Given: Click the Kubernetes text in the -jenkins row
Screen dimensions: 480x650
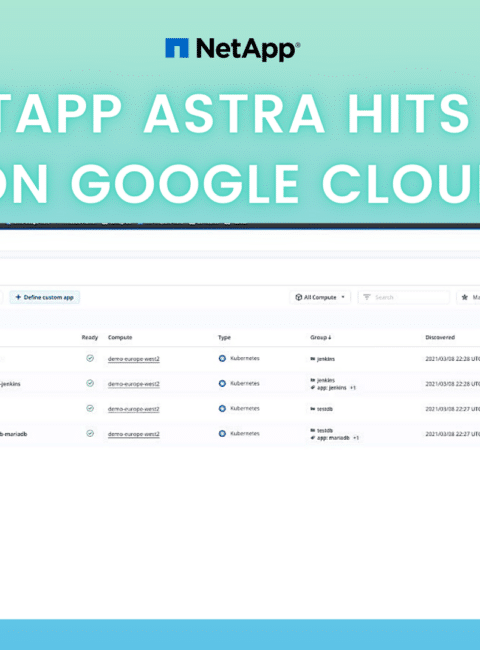Looking at the screenshot, I should (245, 383).
